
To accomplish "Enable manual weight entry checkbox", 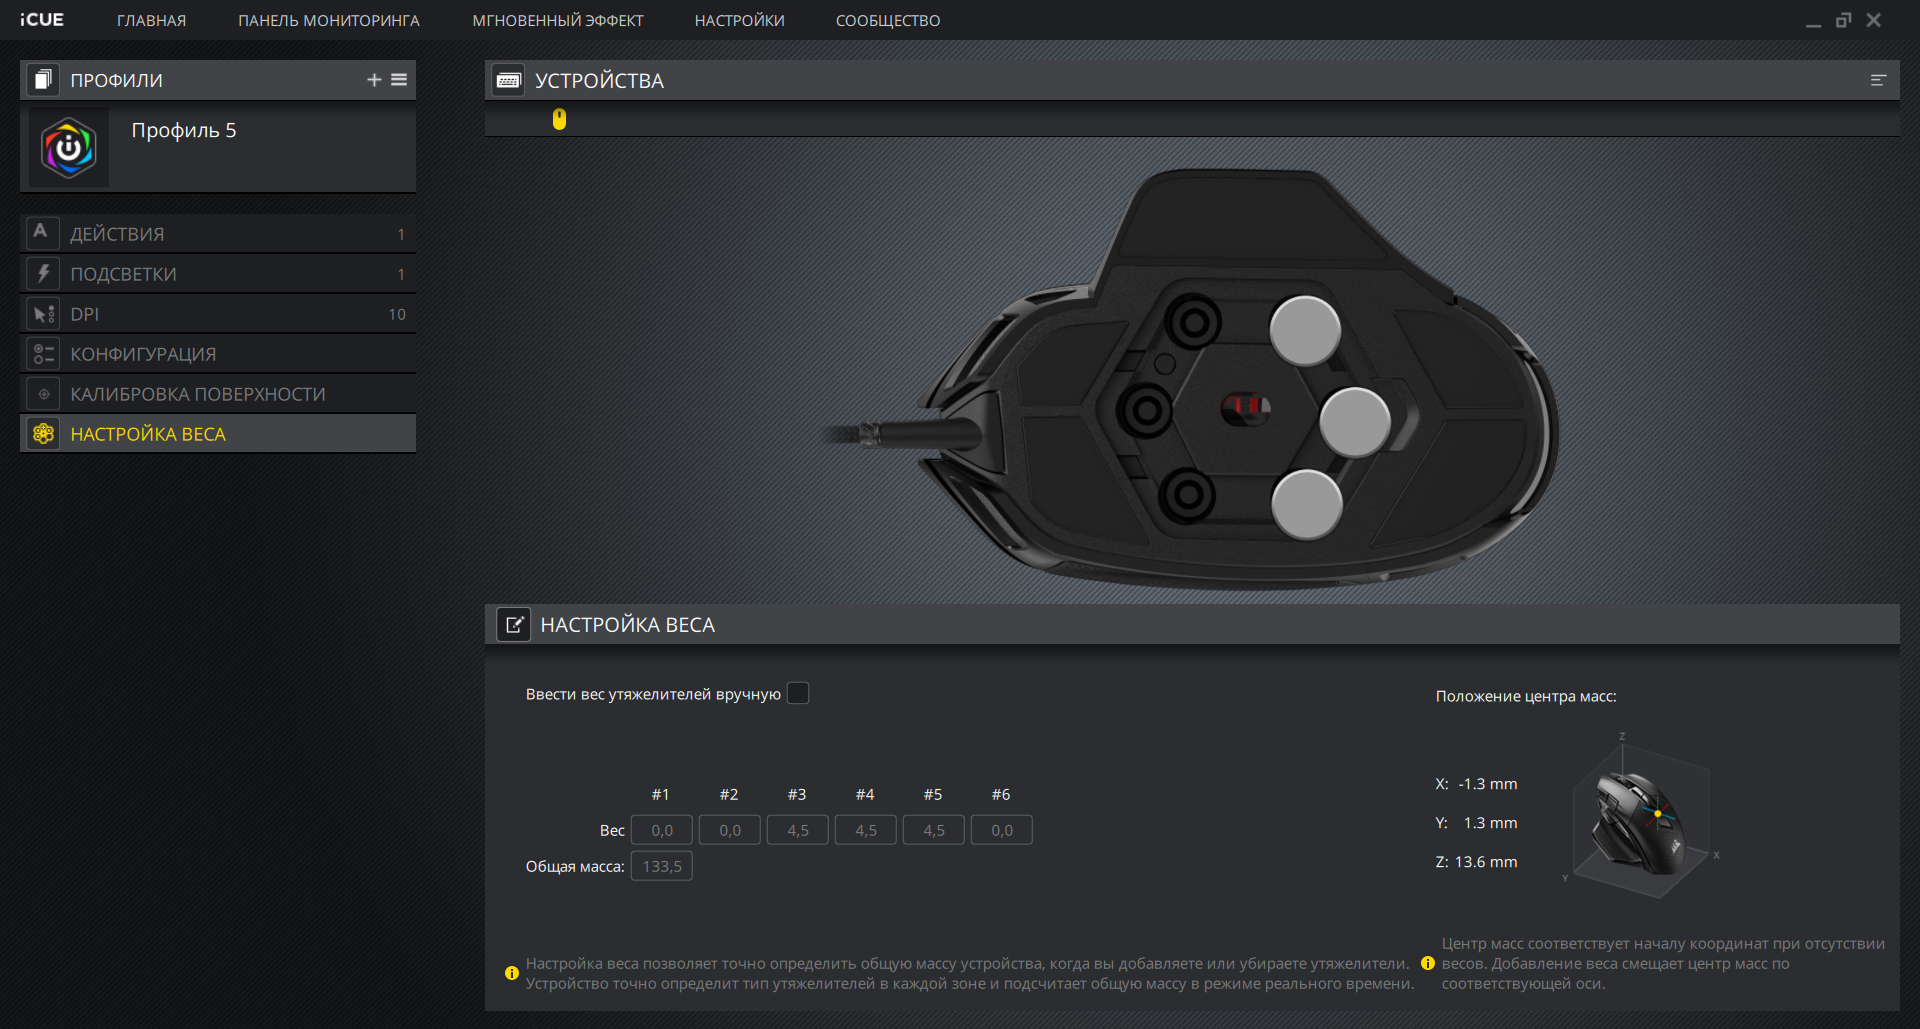I will click(797, 693).
